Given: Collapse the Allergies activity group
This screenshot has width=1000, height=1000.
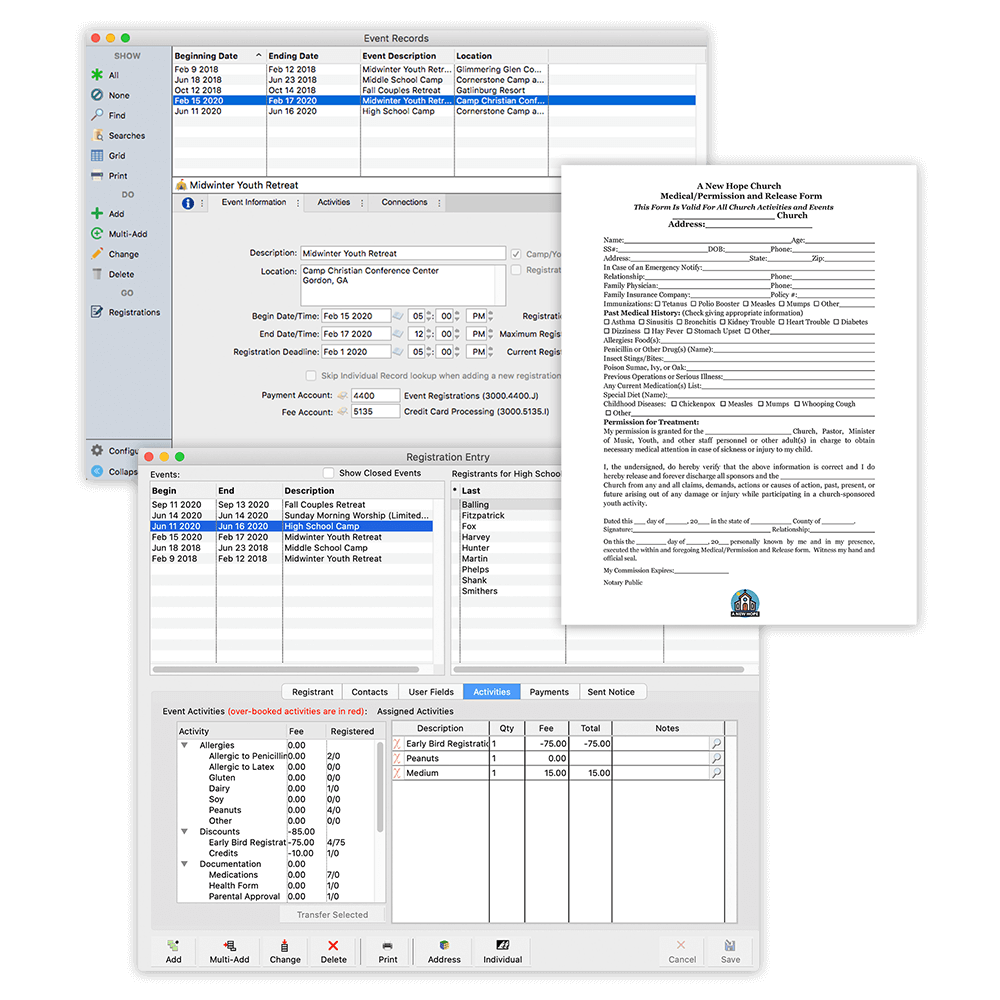Looking at the screenshot, I should (184, 745).
